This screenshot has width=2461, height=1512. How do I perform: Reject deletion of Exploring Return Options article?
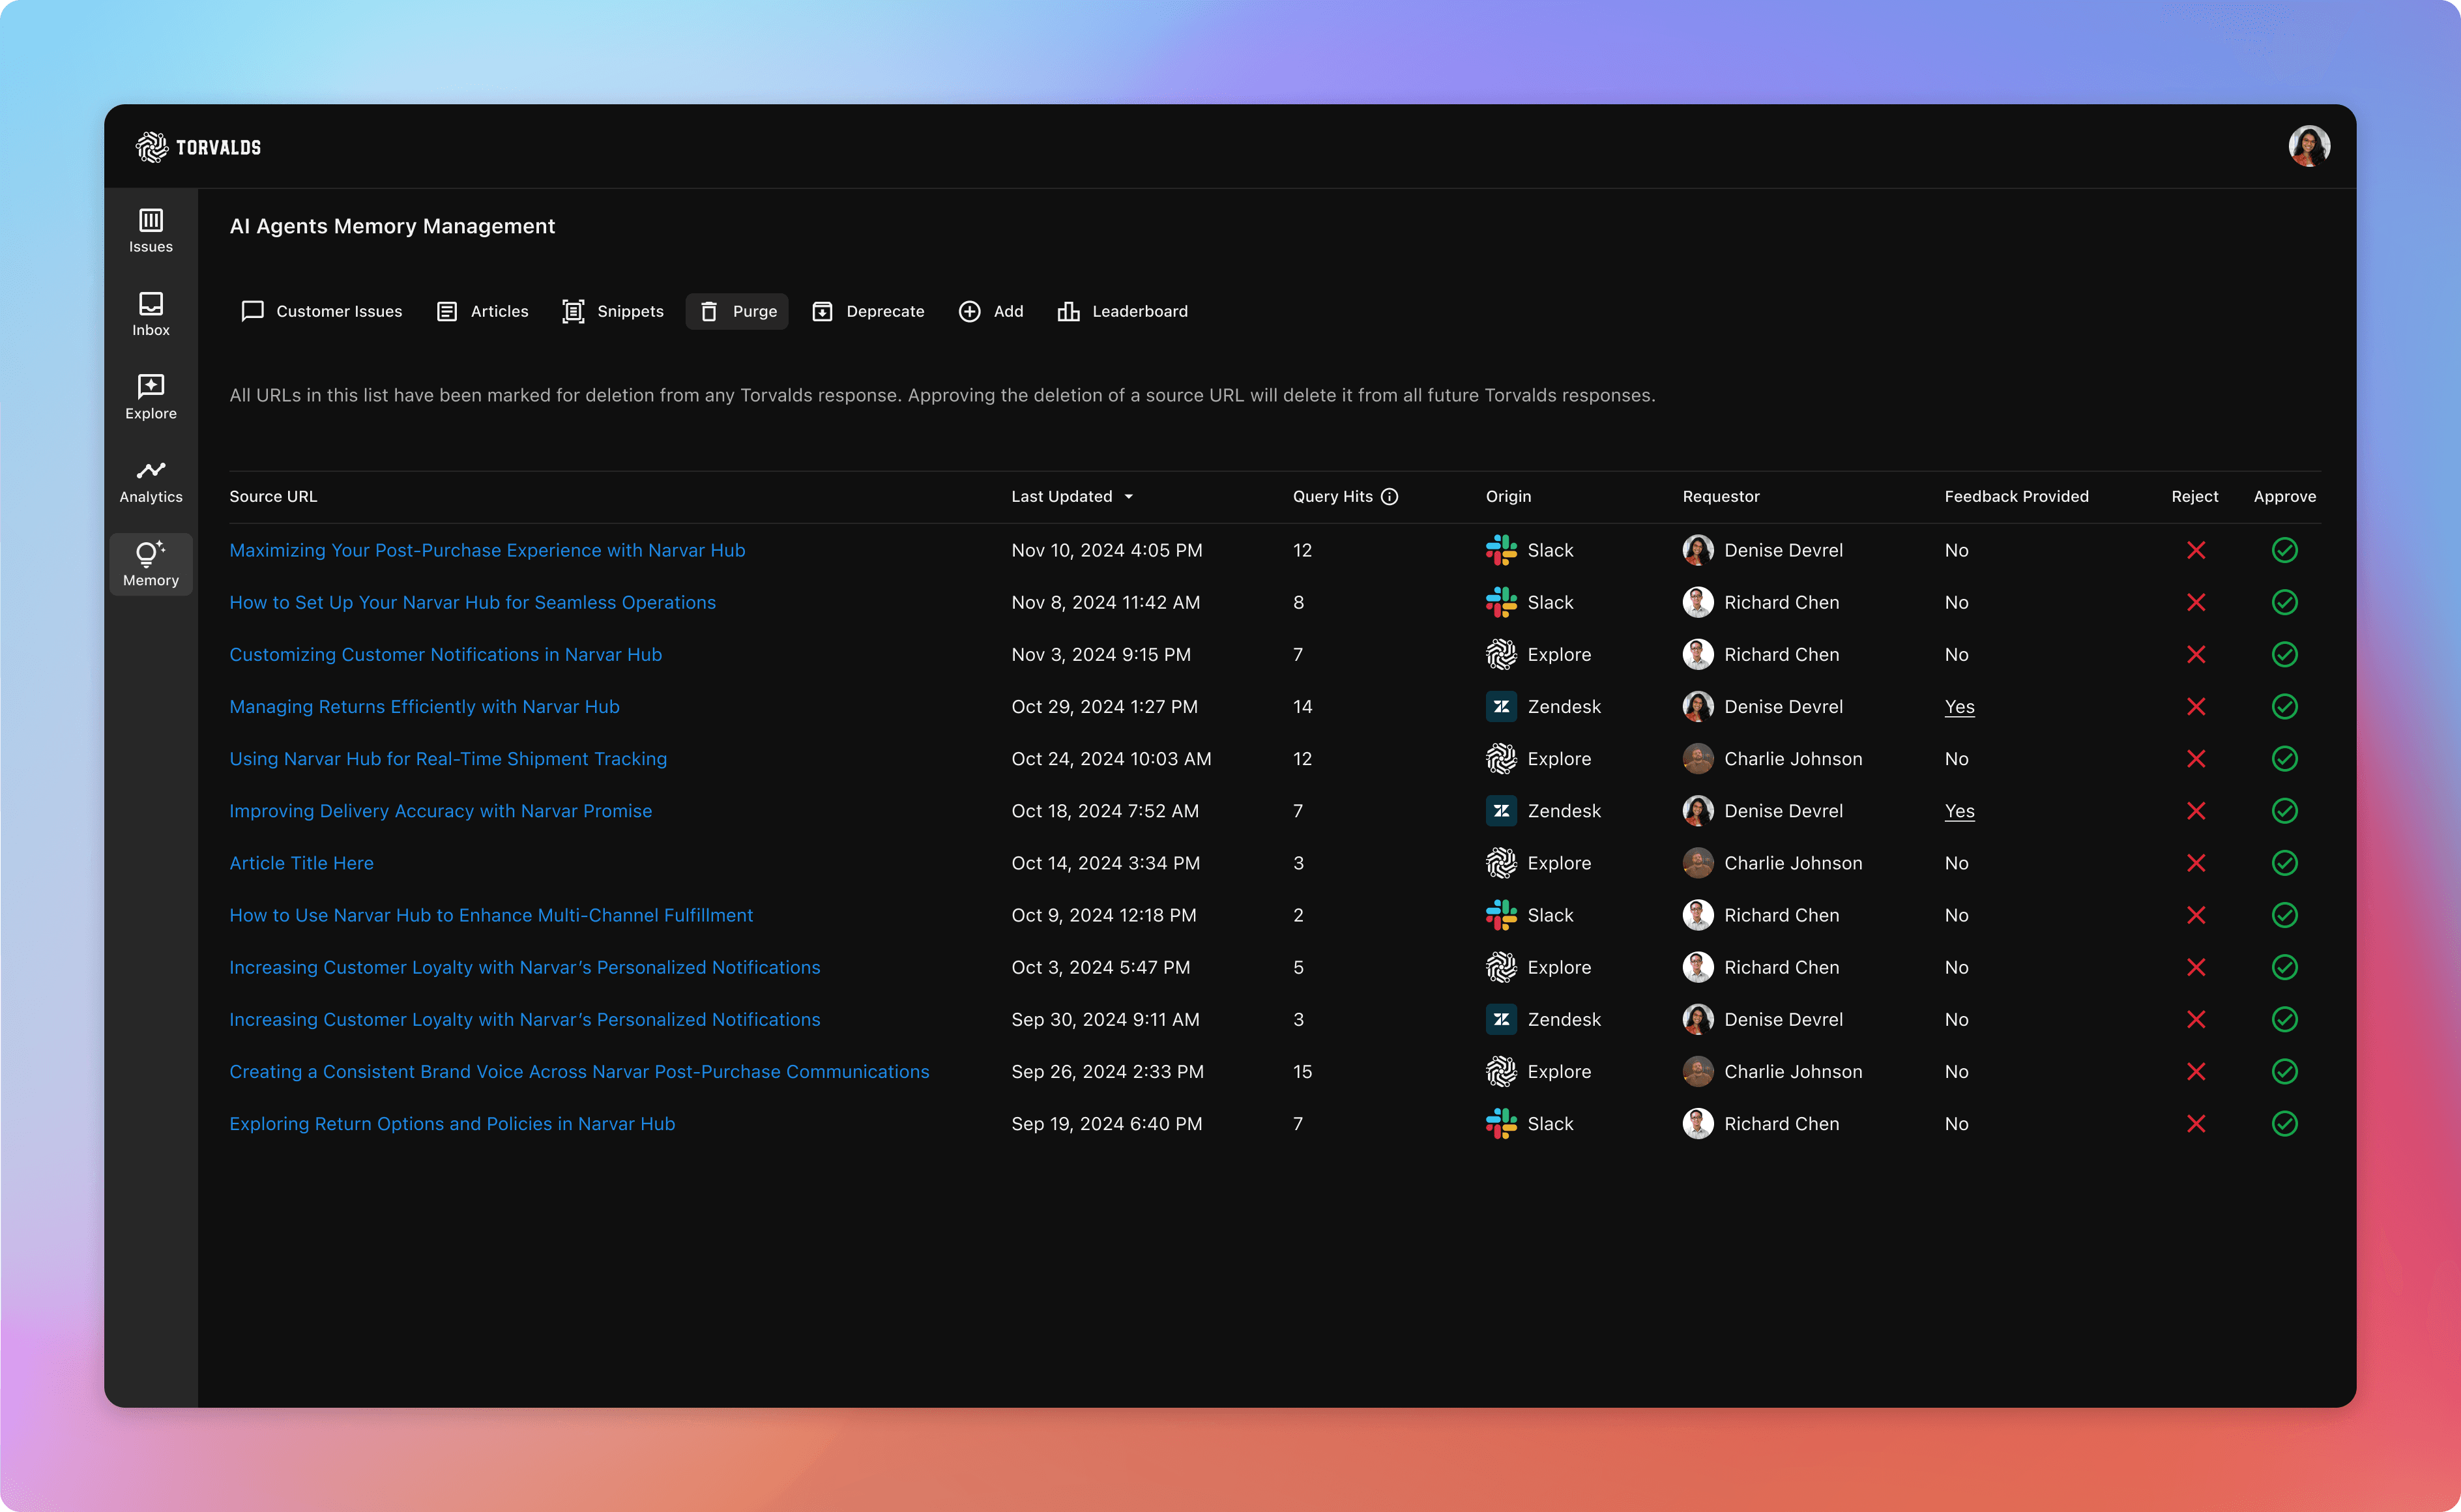click(2196, 1124)
